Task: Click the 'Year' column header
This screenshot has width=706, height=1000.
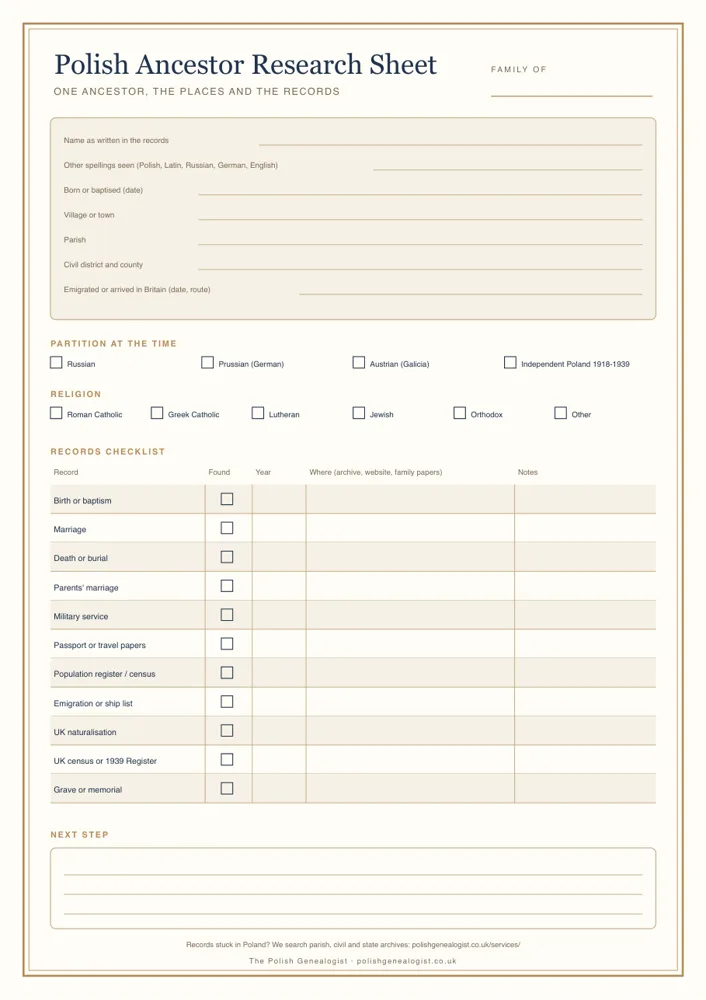Action: point(263,472)
